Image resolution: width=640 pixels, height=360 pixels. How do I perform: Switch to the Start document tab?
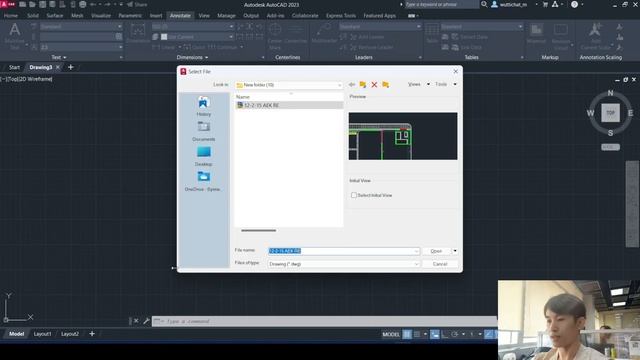[x=14, y=67]
